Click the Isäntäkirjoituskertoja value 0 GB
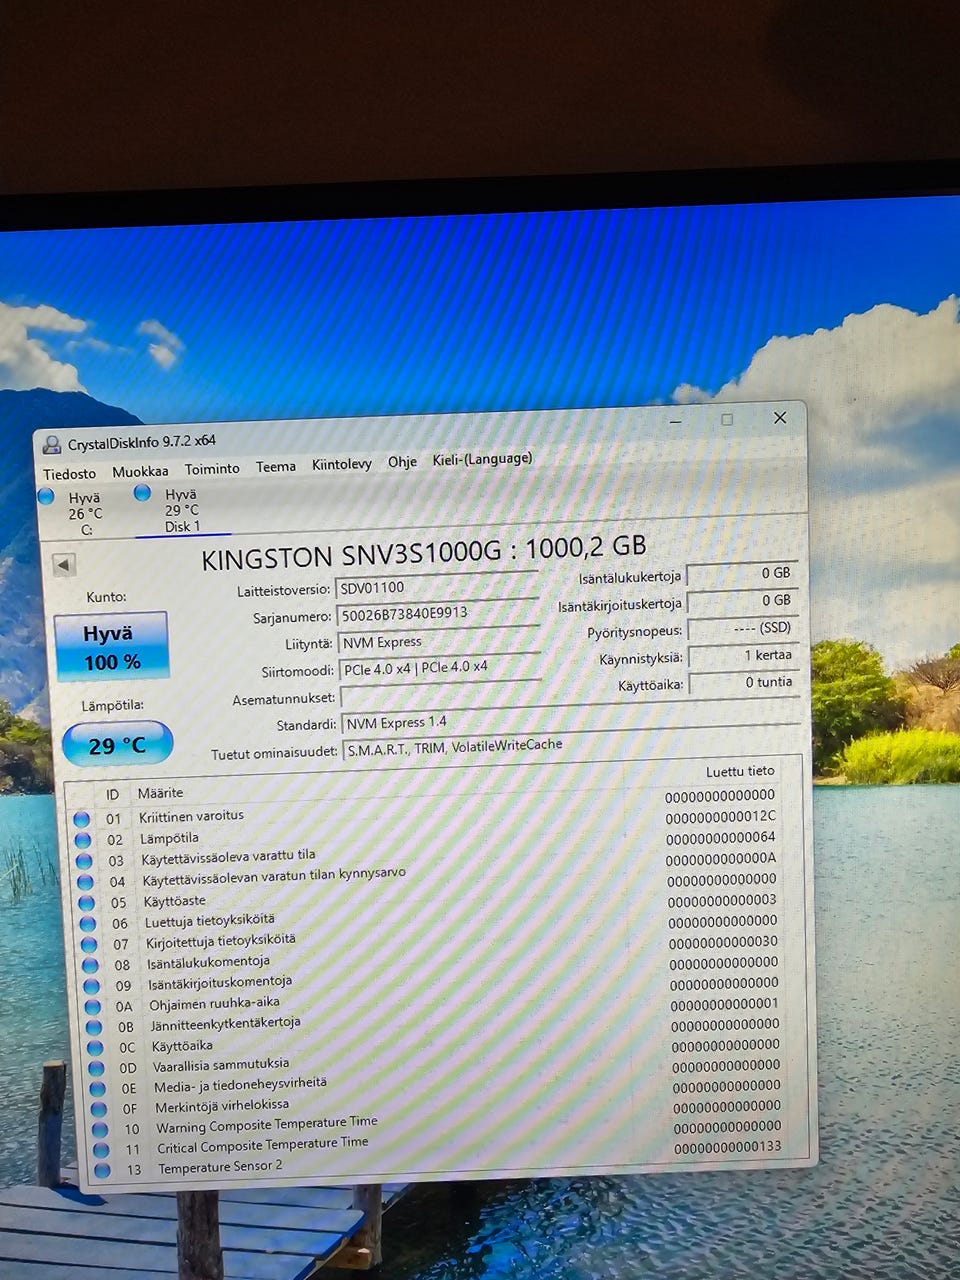The image size is (960, 1280). (x=742, y=601)
